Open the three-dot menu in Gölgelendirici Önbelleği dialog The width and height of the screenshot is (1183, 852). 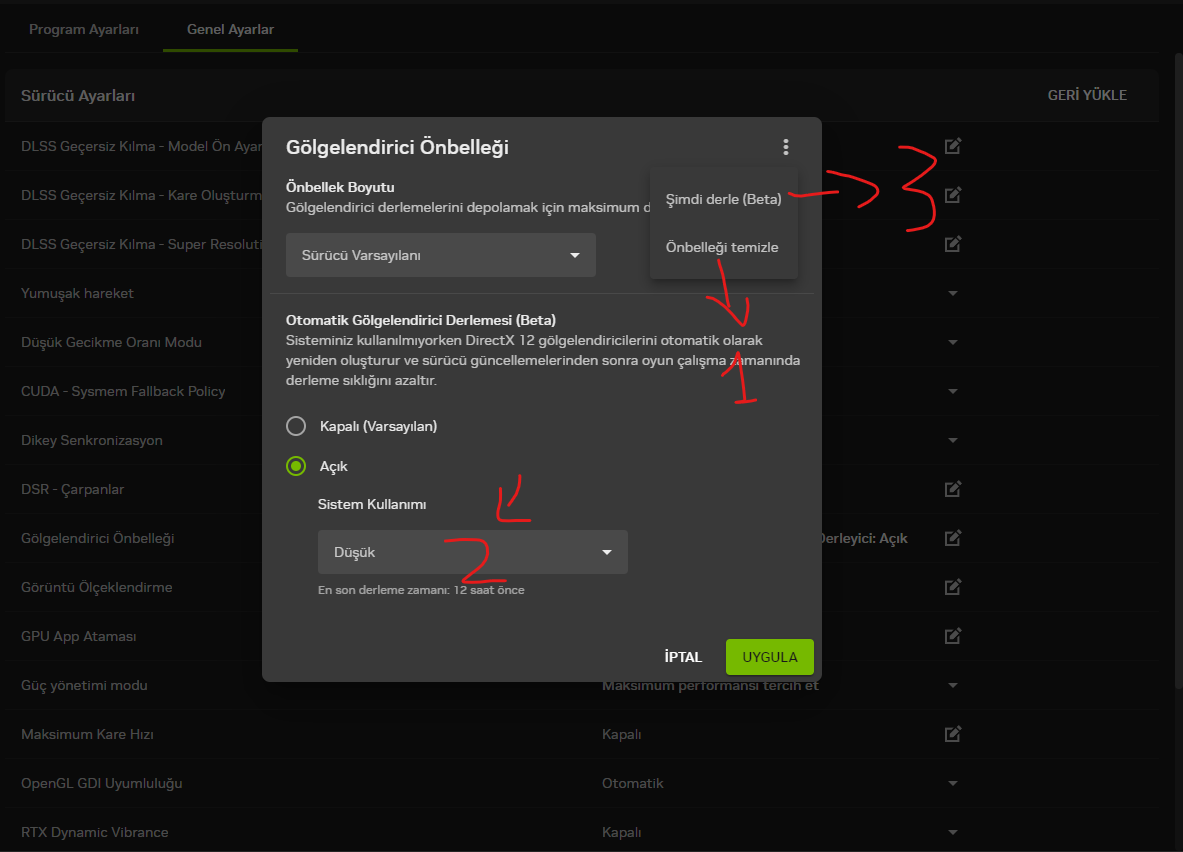tap(785, 147)
